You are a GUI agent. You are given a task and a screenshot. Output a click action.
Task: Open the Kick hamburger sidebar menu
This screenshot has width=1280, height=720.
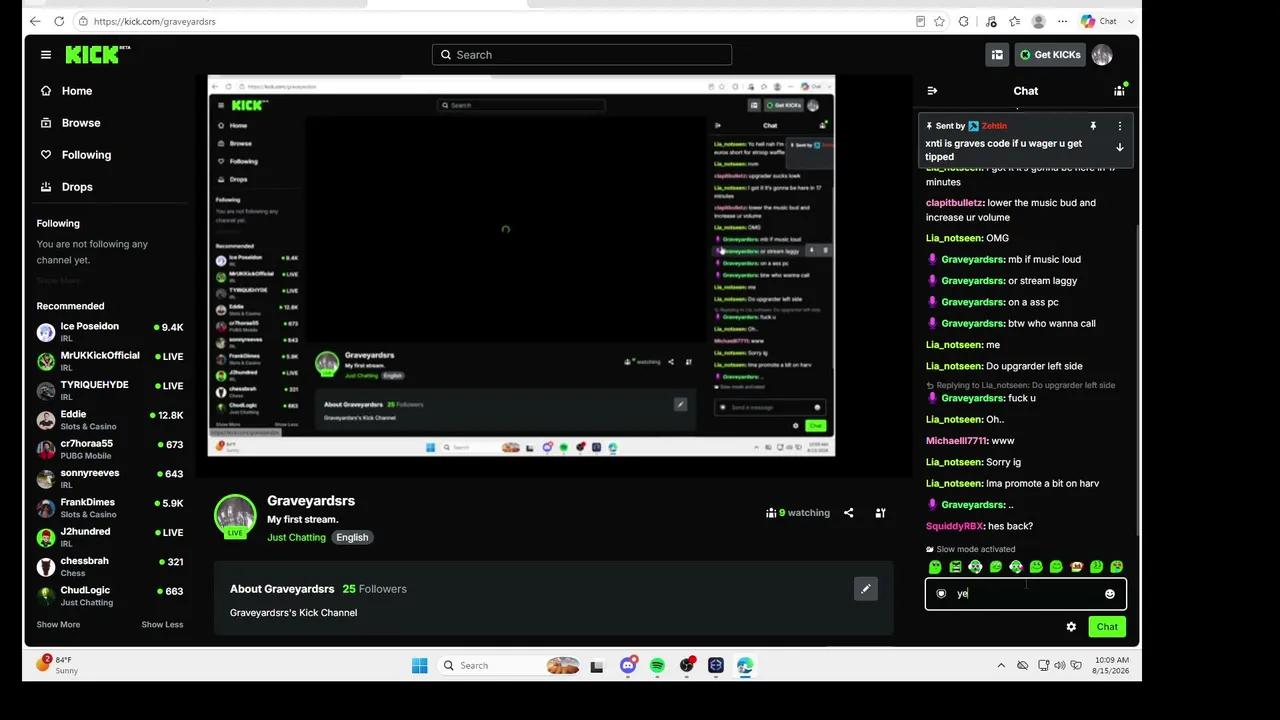point(45,55)
